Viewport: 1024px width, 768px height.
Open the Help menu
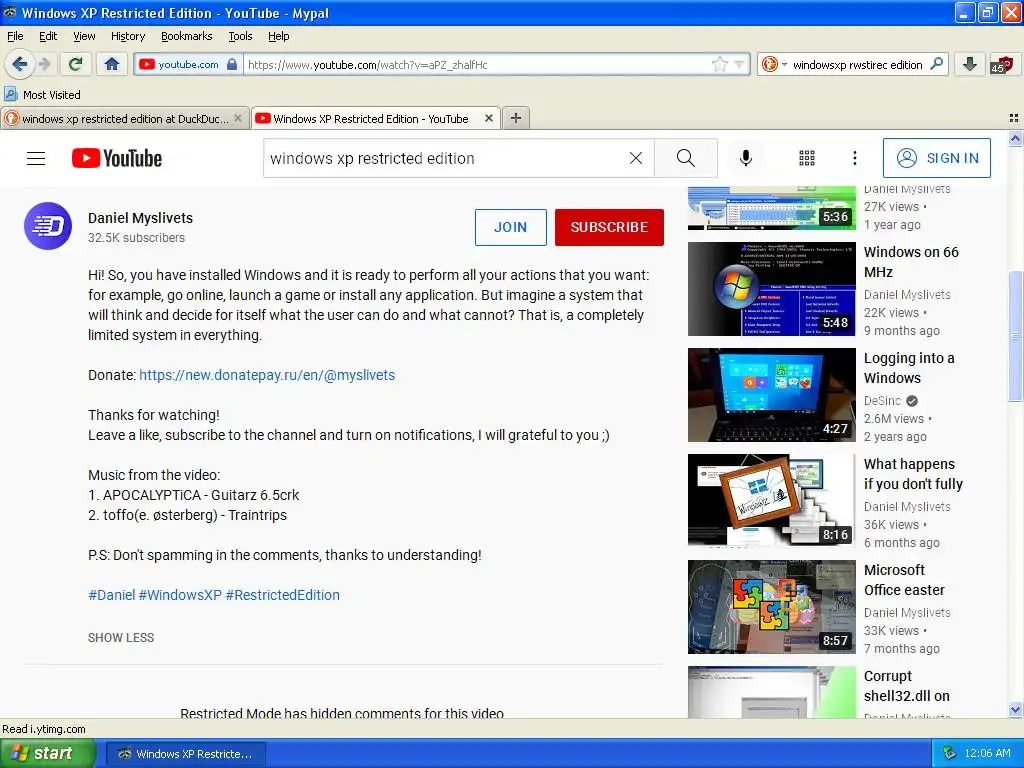click(279, 36)
